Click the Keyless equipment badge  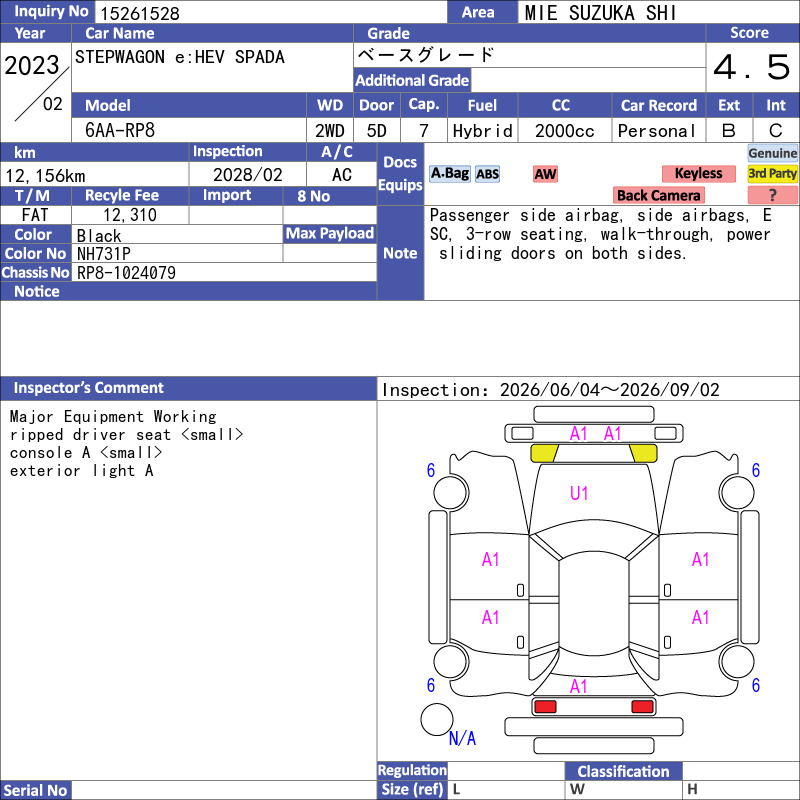tap(698, 174)
